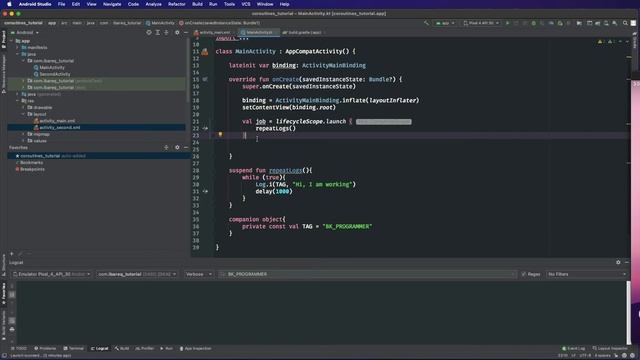Select Breakpoints in Favorites panel
The height and width of the screenshot is (360, 640).
click(x=32, y=169)
